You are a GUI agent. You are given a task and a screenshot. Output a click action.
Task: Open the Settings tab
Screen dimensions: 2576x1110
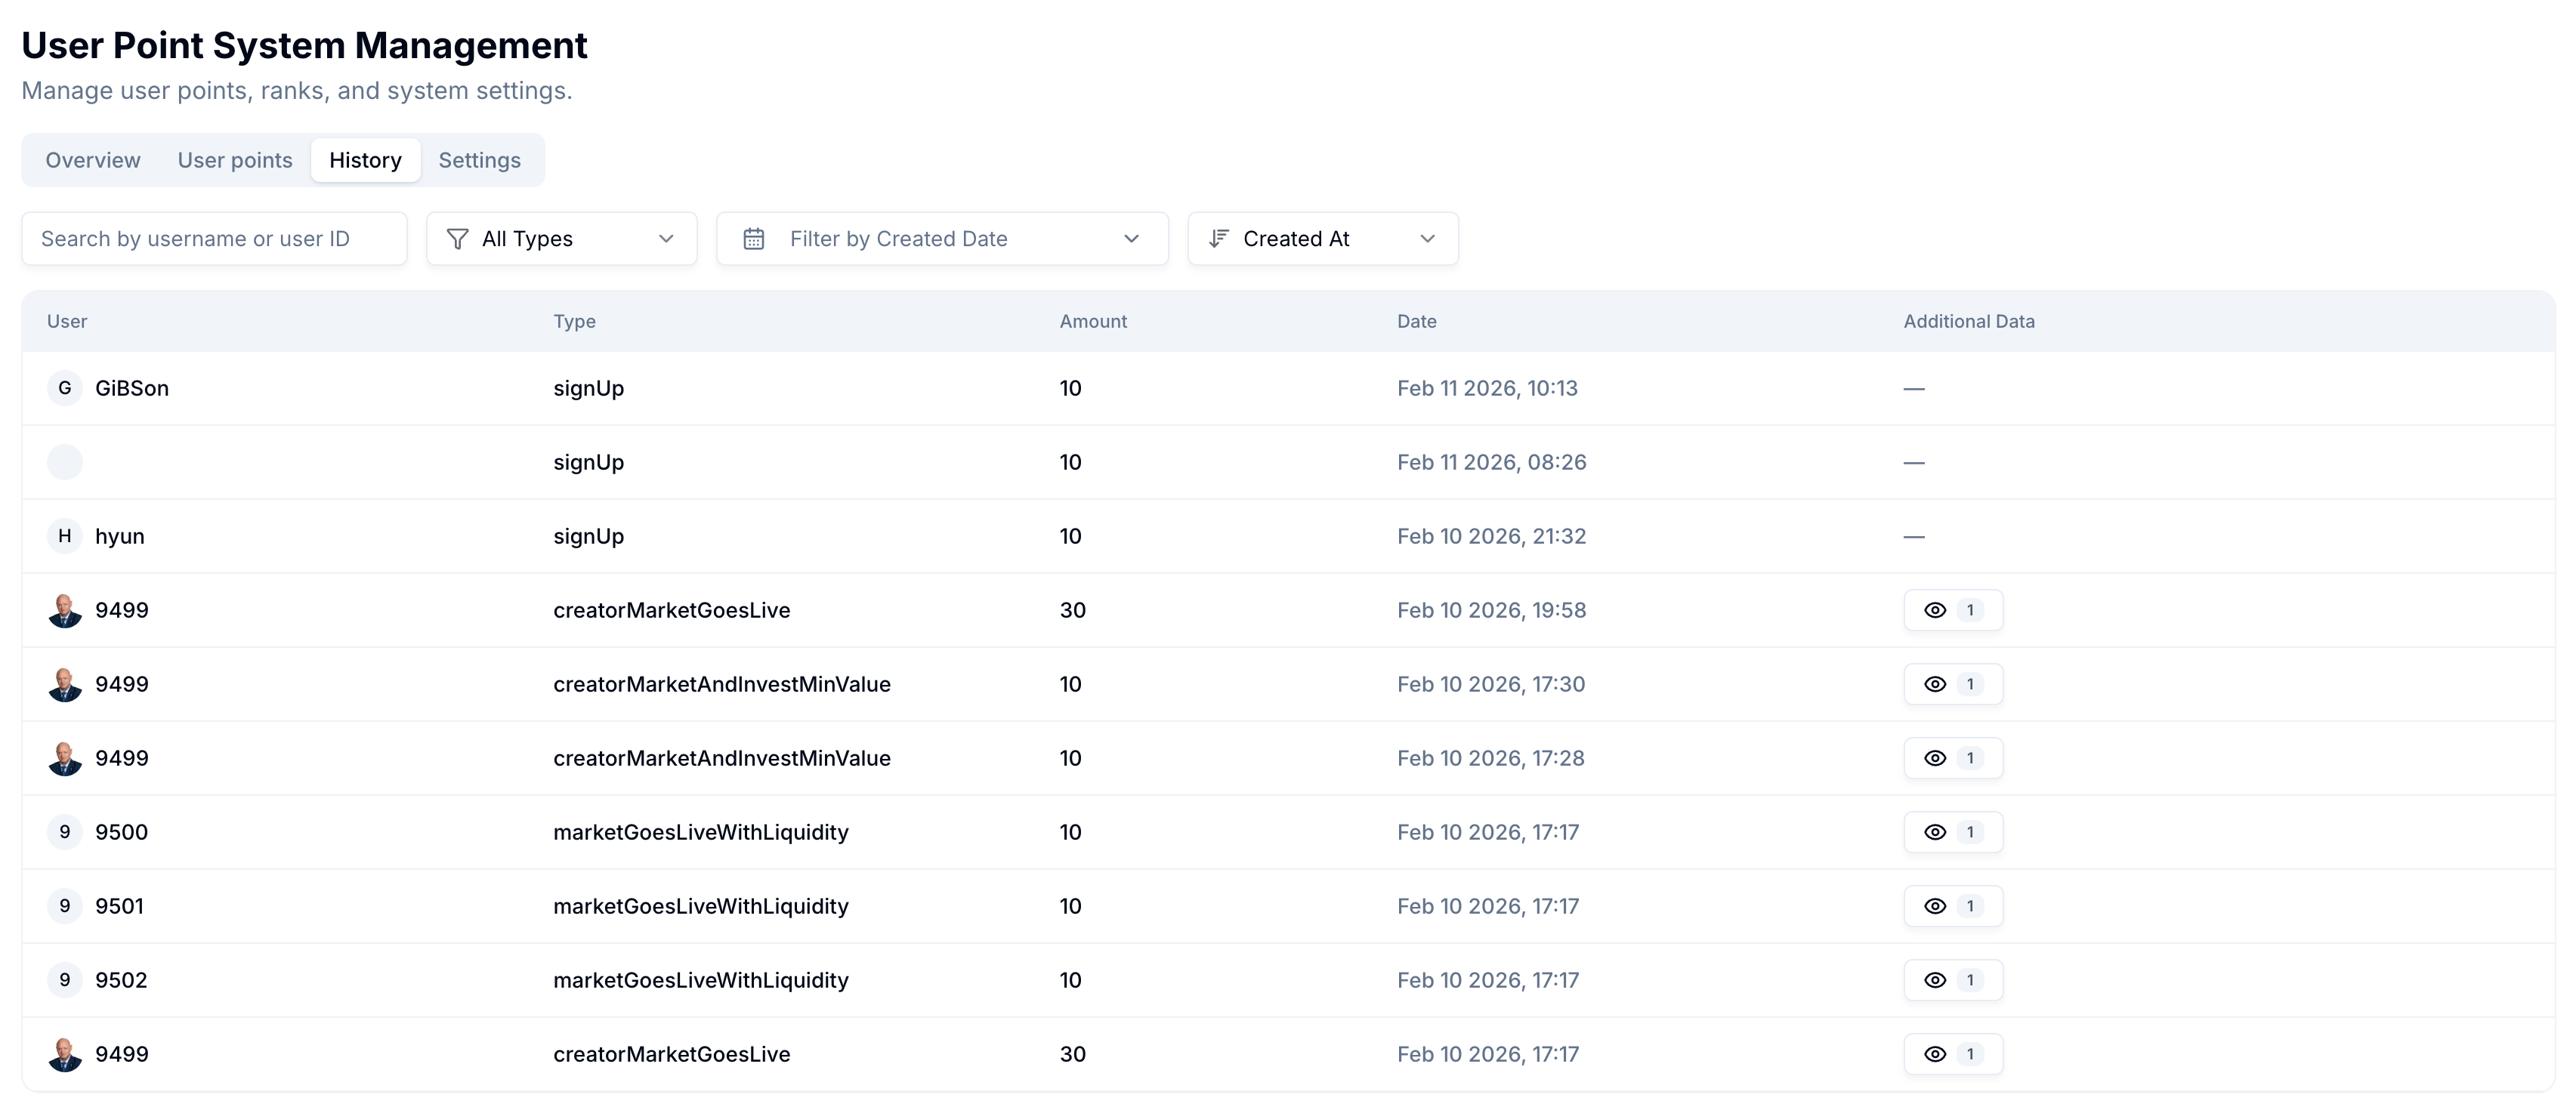479,160
